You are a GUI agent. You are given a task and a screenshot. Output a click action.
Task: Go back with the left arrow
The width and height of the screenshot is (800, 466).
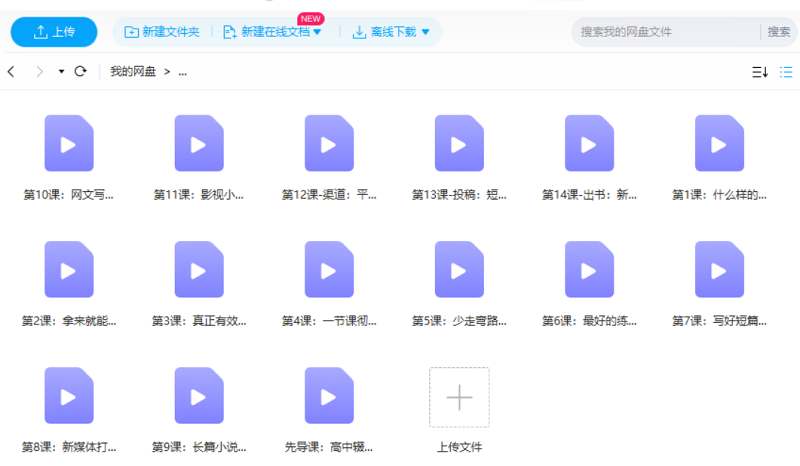coord(12,72)
